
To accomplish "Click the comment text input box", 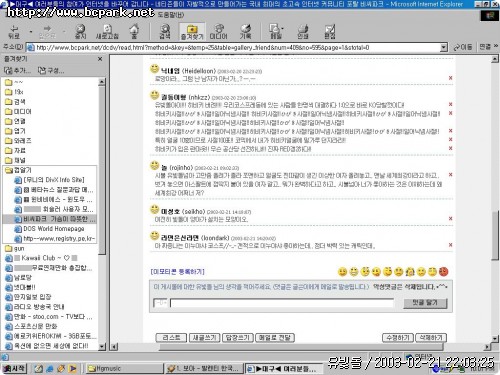I will (x=282, y=303).
